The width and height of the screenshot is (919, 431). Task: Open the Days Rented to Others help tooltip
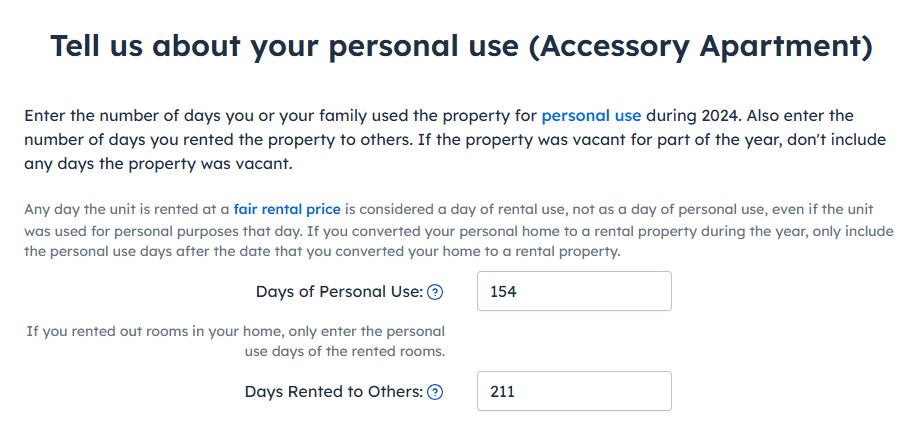[x=435, y=392]
